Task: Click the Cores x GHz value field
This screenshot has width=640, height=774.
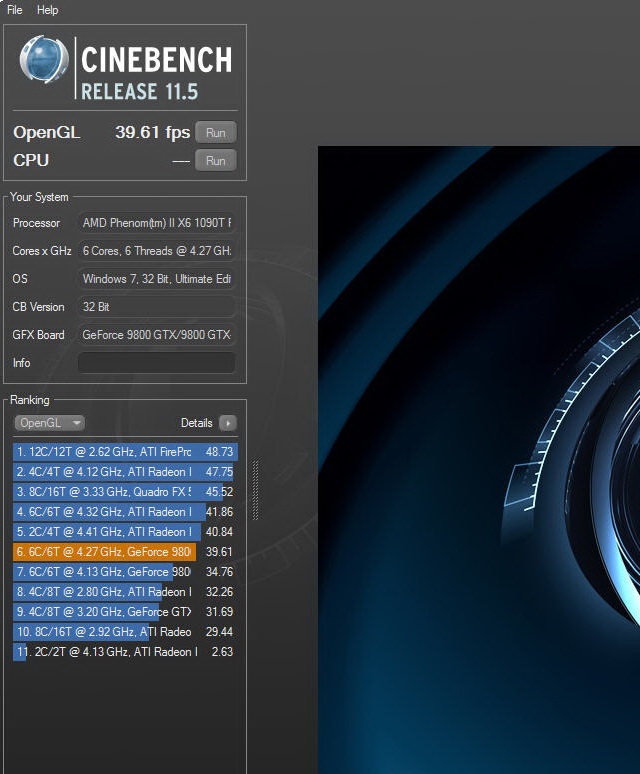Action: coord(156,251)
